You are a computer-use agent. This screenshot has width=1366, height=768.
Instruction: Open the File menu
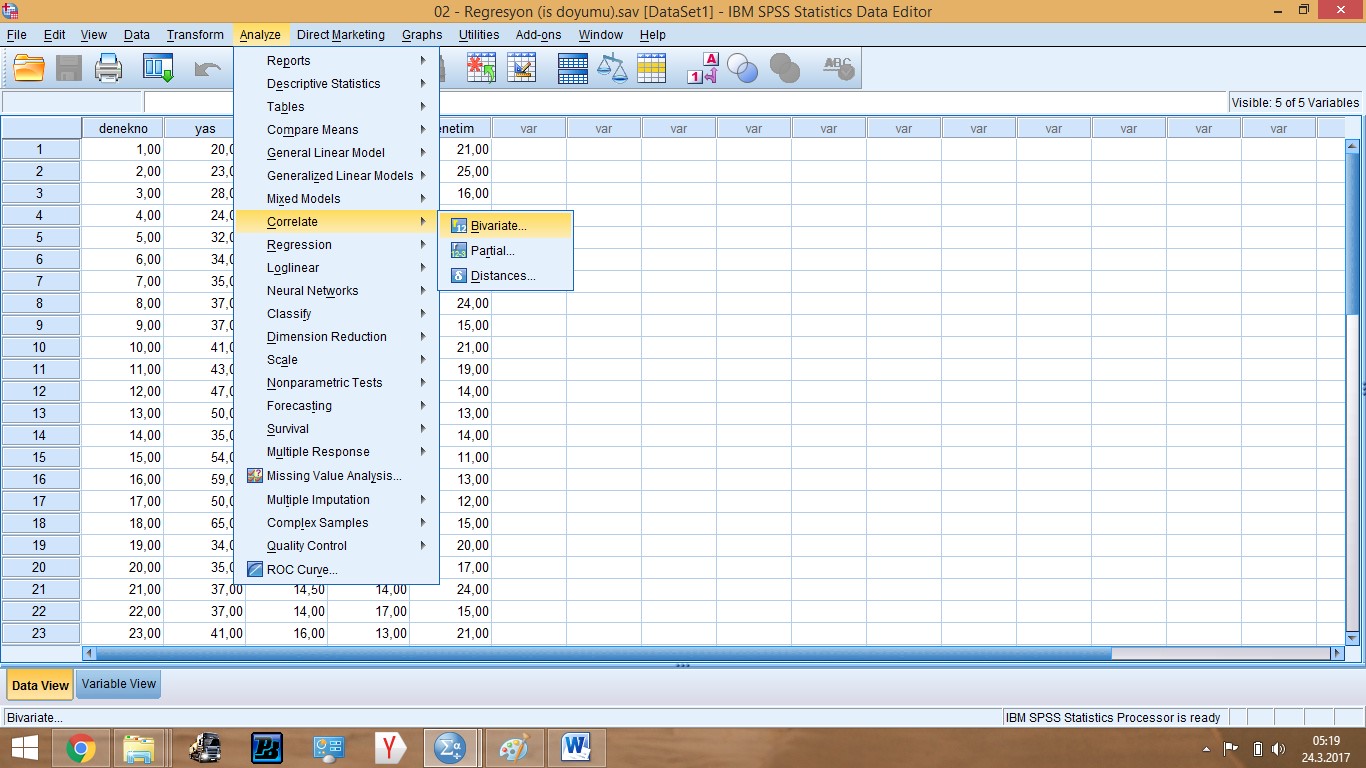[16, 35]
